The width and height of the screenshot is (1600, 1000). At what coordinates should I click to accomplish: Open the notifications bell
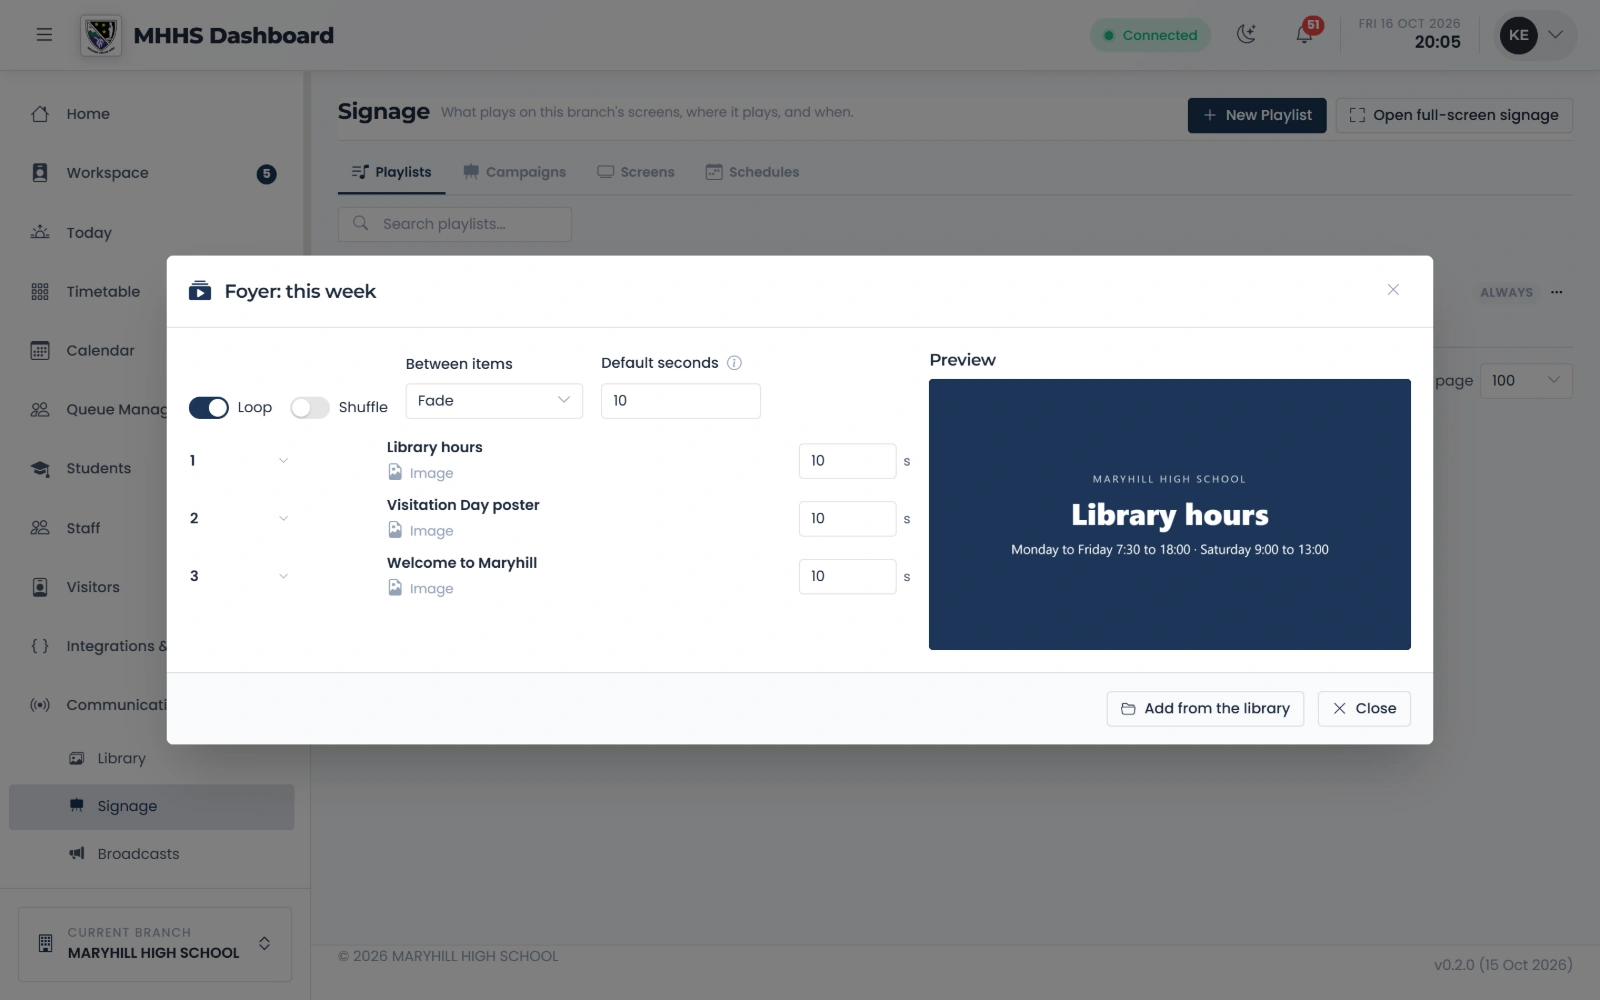click(1305, 35)
